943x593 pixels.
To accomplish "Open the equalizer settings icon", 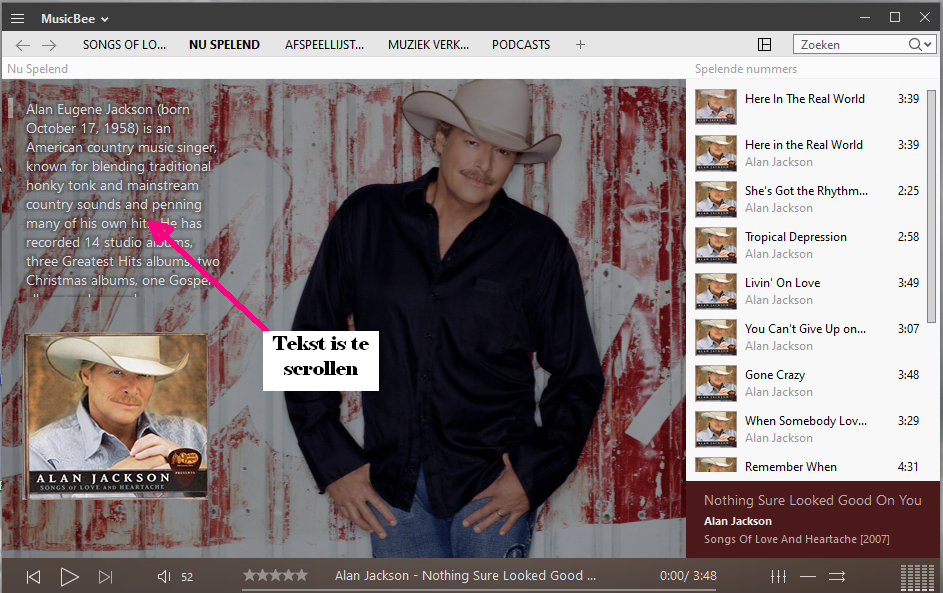I will [778, 577].
